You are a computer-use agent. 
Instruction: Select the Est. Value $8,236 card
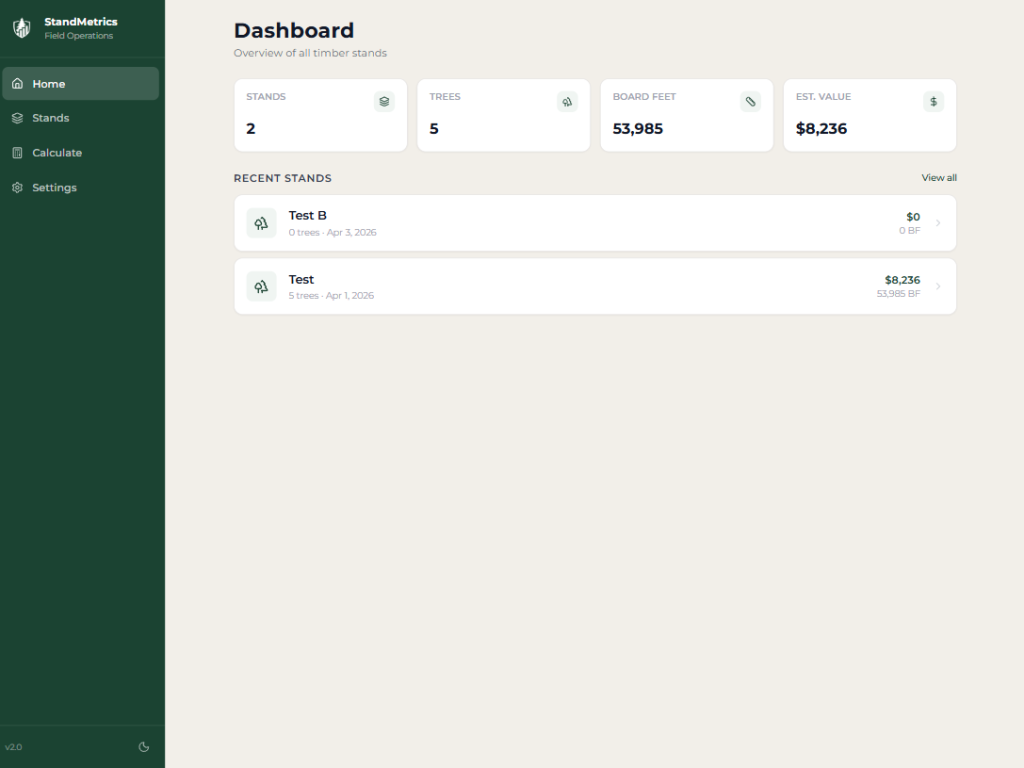[x=869, y=116]
